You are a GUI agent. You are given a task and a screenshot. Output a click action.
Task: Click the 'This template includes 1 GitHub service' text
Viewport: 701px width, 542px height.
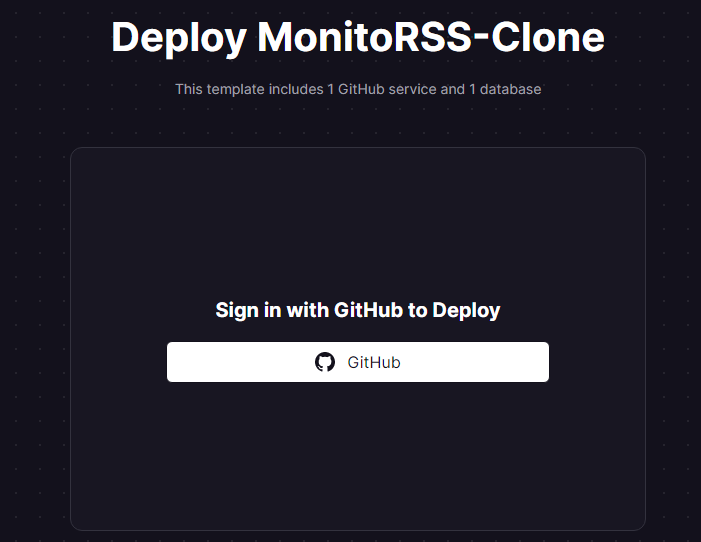(306, 89)
